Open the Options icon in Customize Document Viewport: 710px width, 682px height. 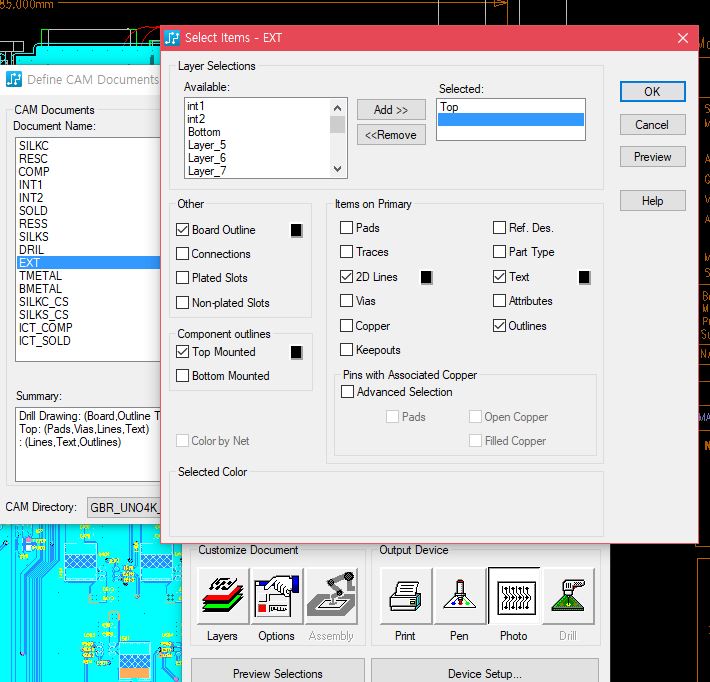click(277, 597)
